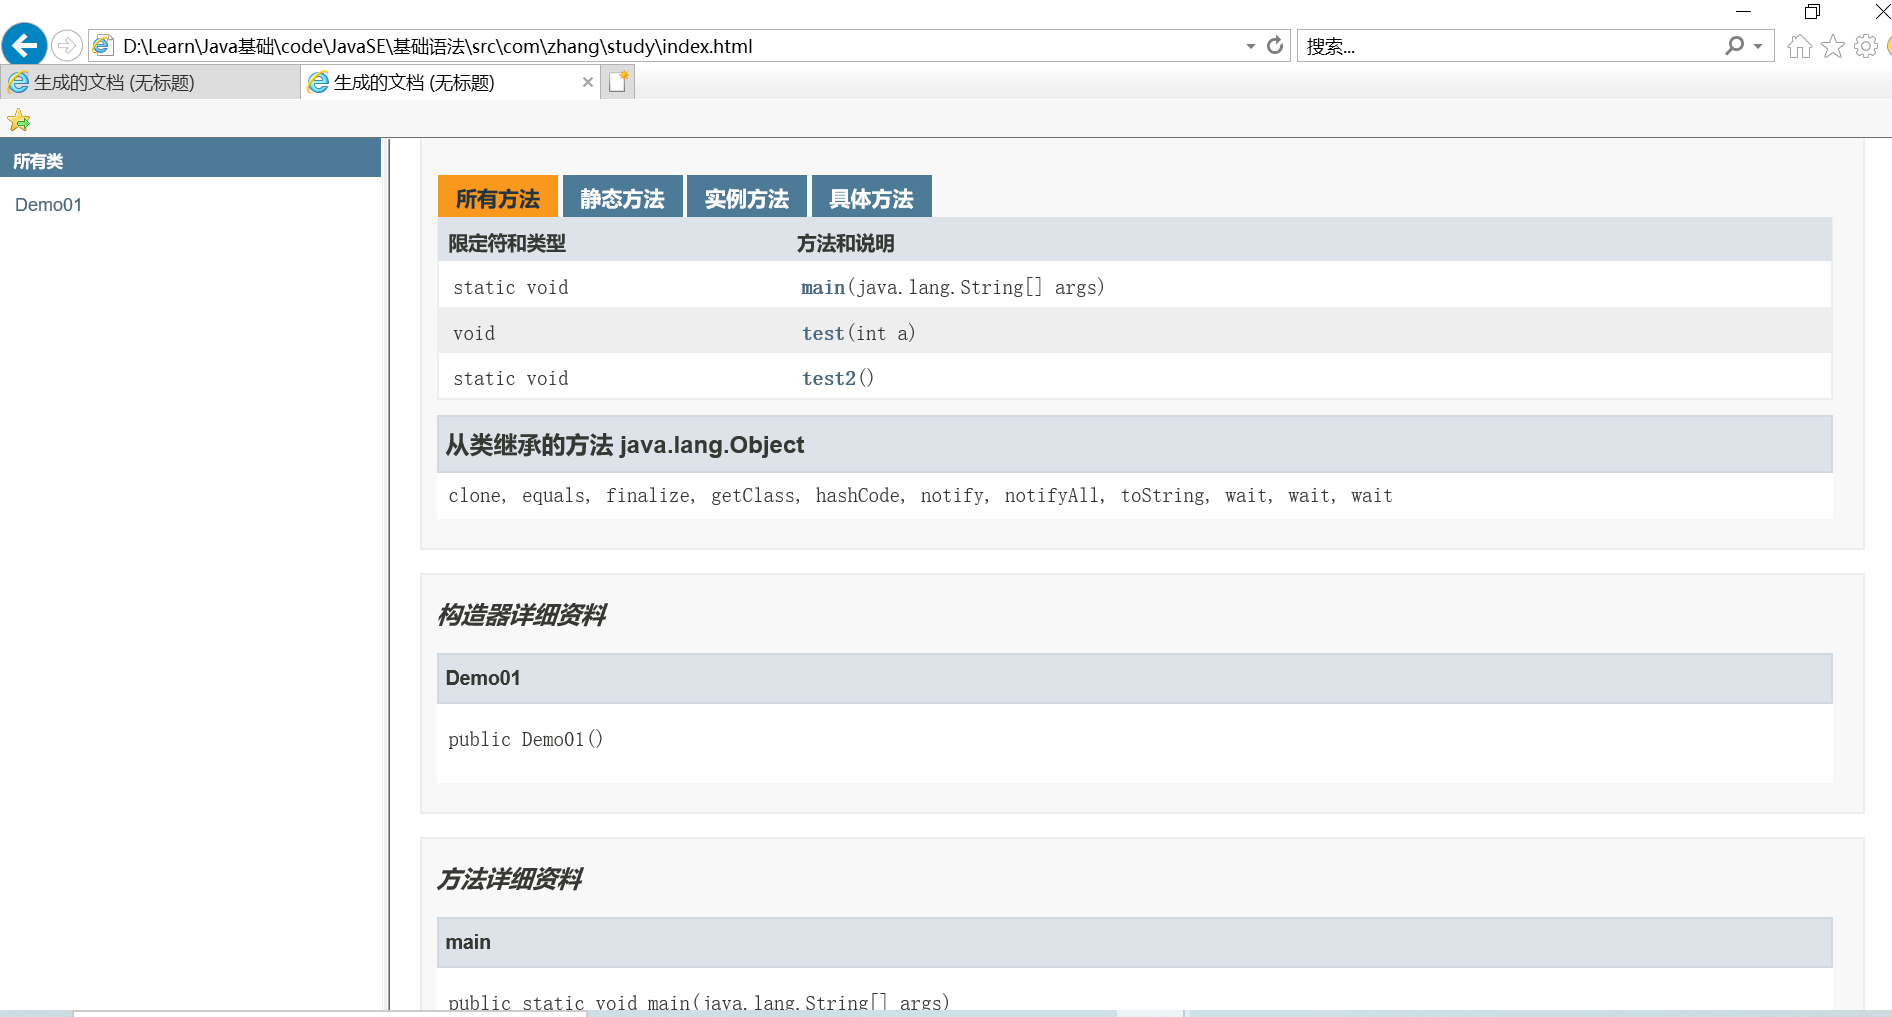
Task: Expand the address bar history dropdown
Action: tap(1250, 46)
